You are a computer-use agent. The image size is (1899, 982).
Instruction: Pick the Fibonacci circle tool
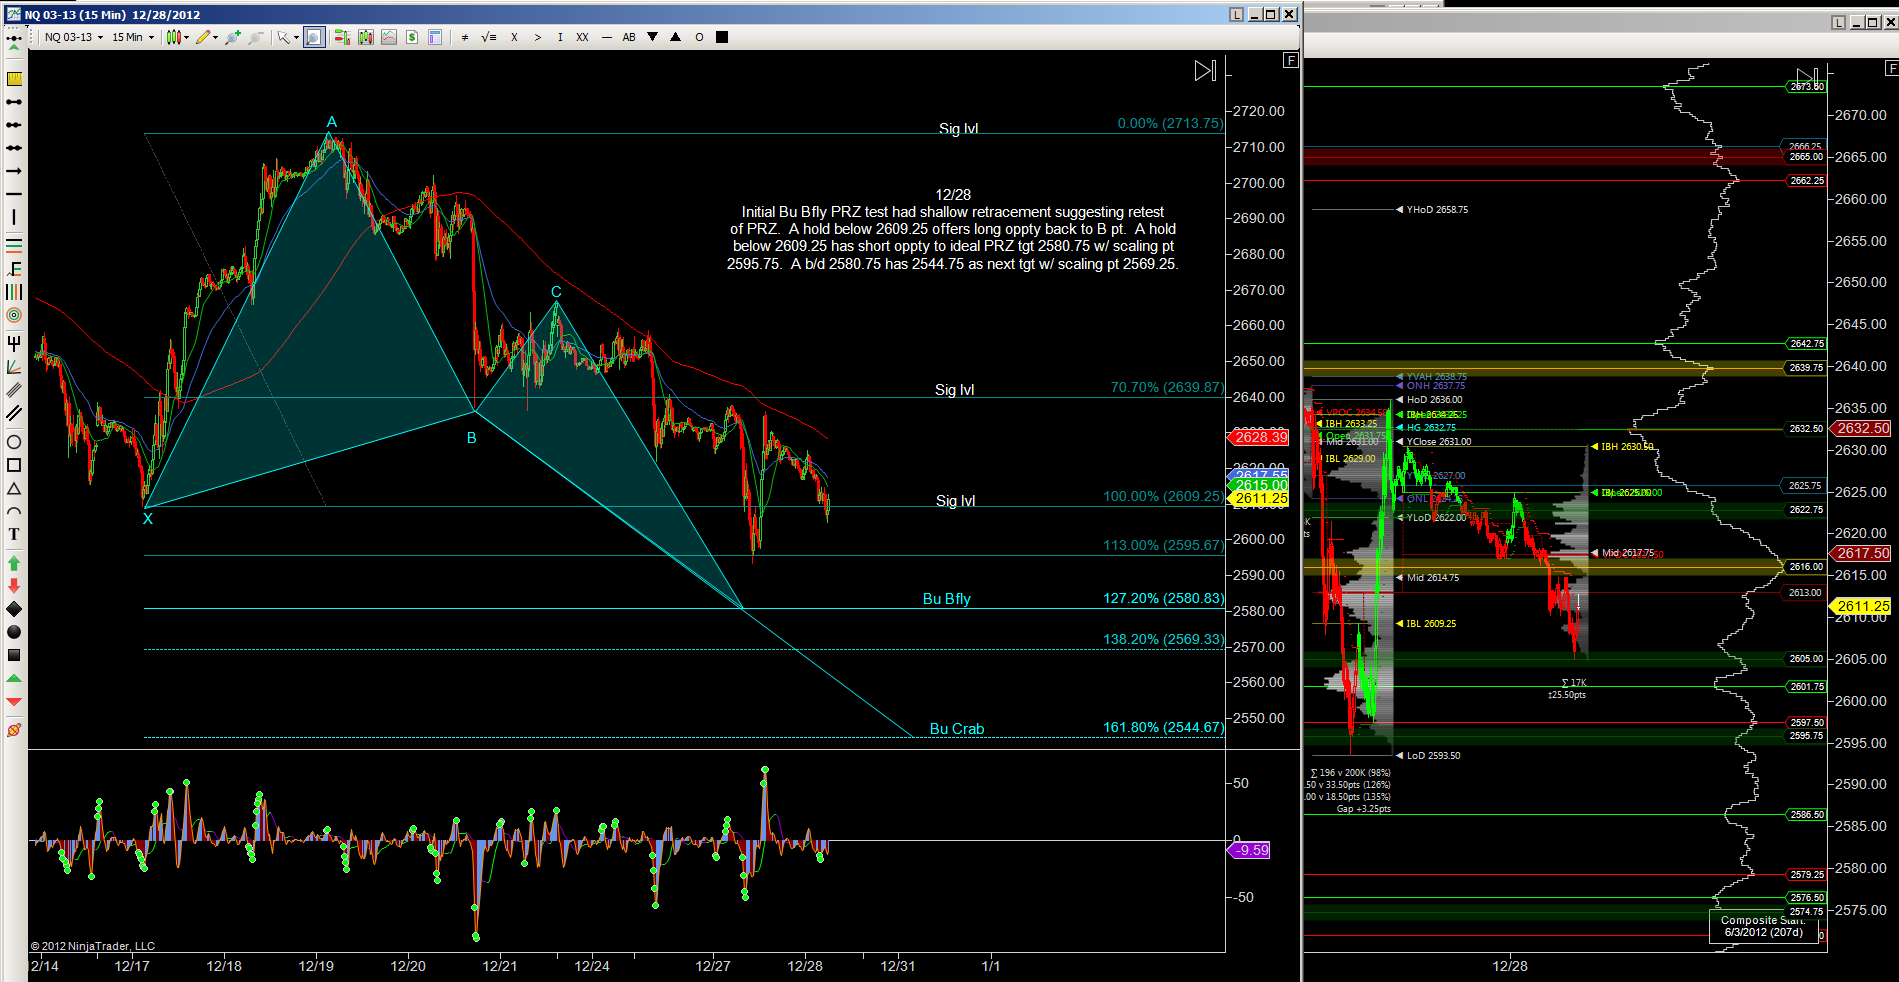[x=14, y=315]
